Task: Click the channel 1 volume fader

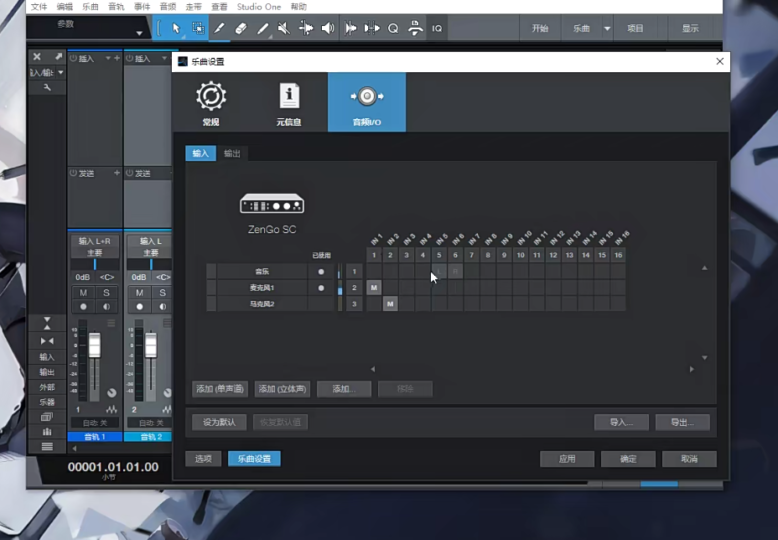Action: pos(95,346)
